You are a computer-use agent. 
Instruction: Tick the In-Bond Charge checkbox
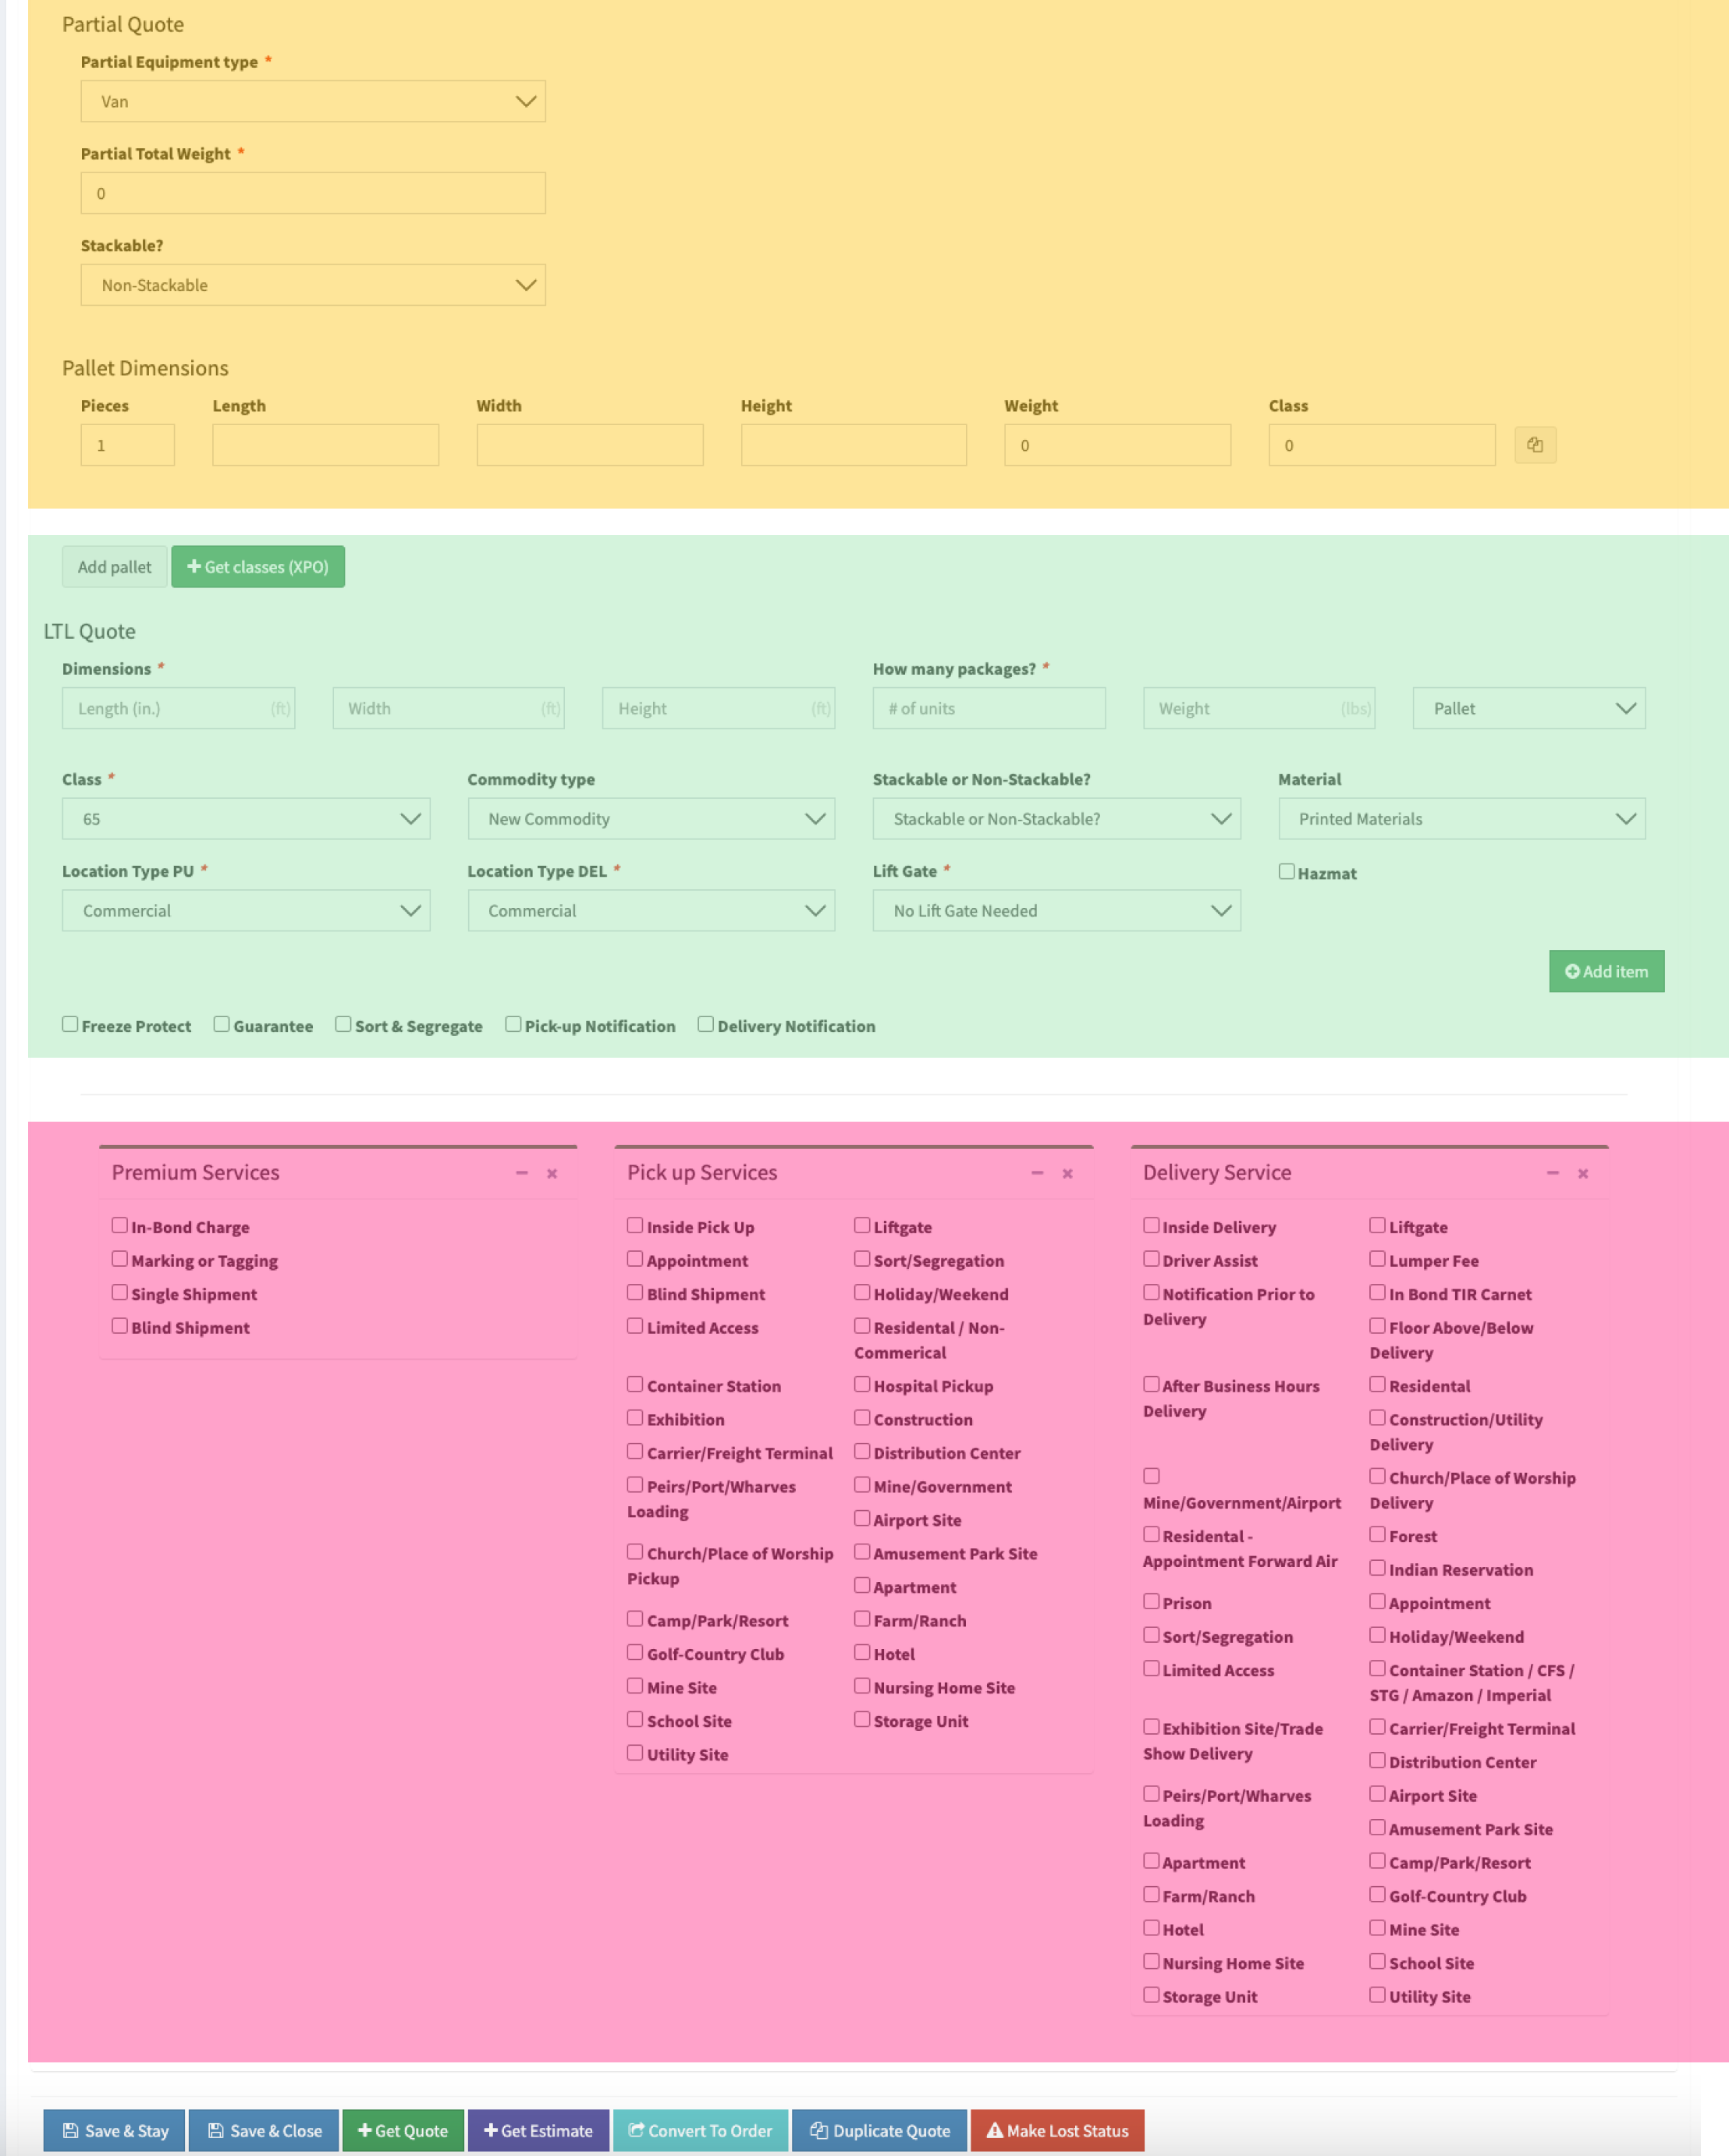click(120, 1225)
